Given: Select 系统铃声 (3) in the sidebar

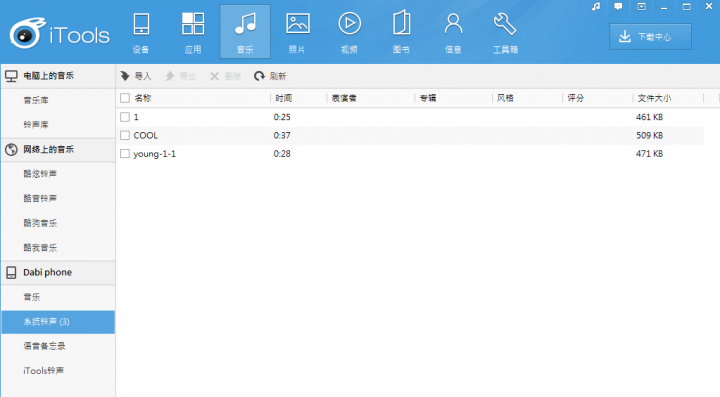Looking at the screenshot, I should point(58,322).
